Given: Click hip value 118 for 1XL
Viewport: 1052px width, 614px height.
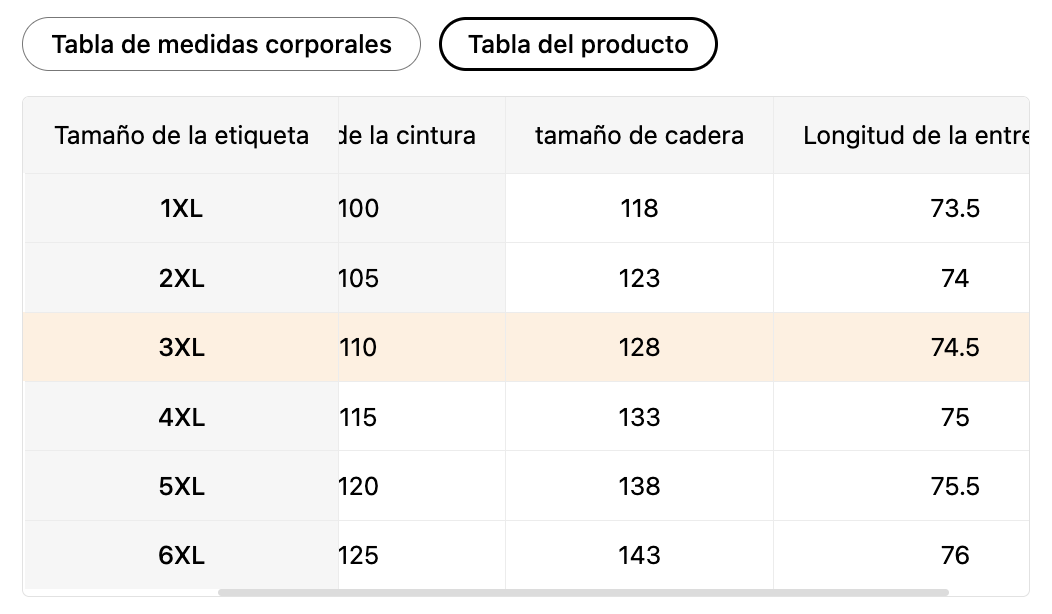Looking at the screenshot, I should (x=639, y=208).
